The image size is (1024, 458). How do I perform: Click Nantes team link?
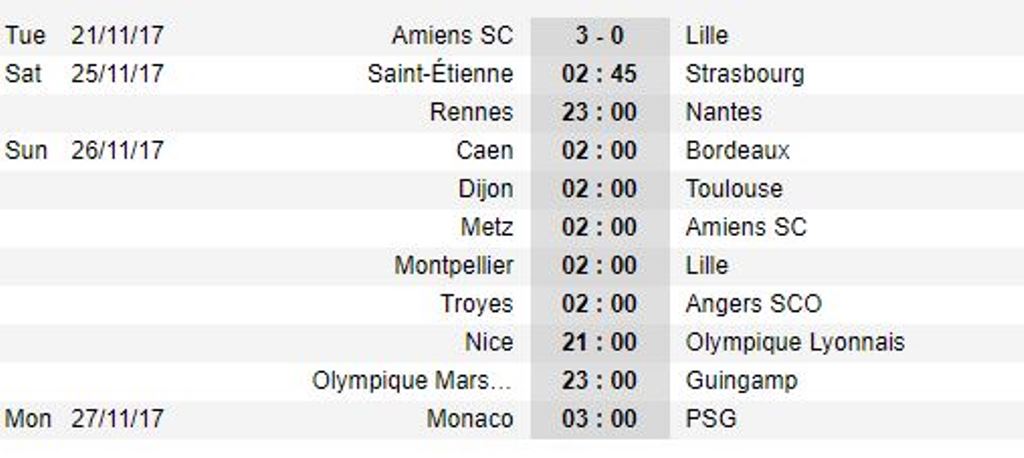pos(724,112)
